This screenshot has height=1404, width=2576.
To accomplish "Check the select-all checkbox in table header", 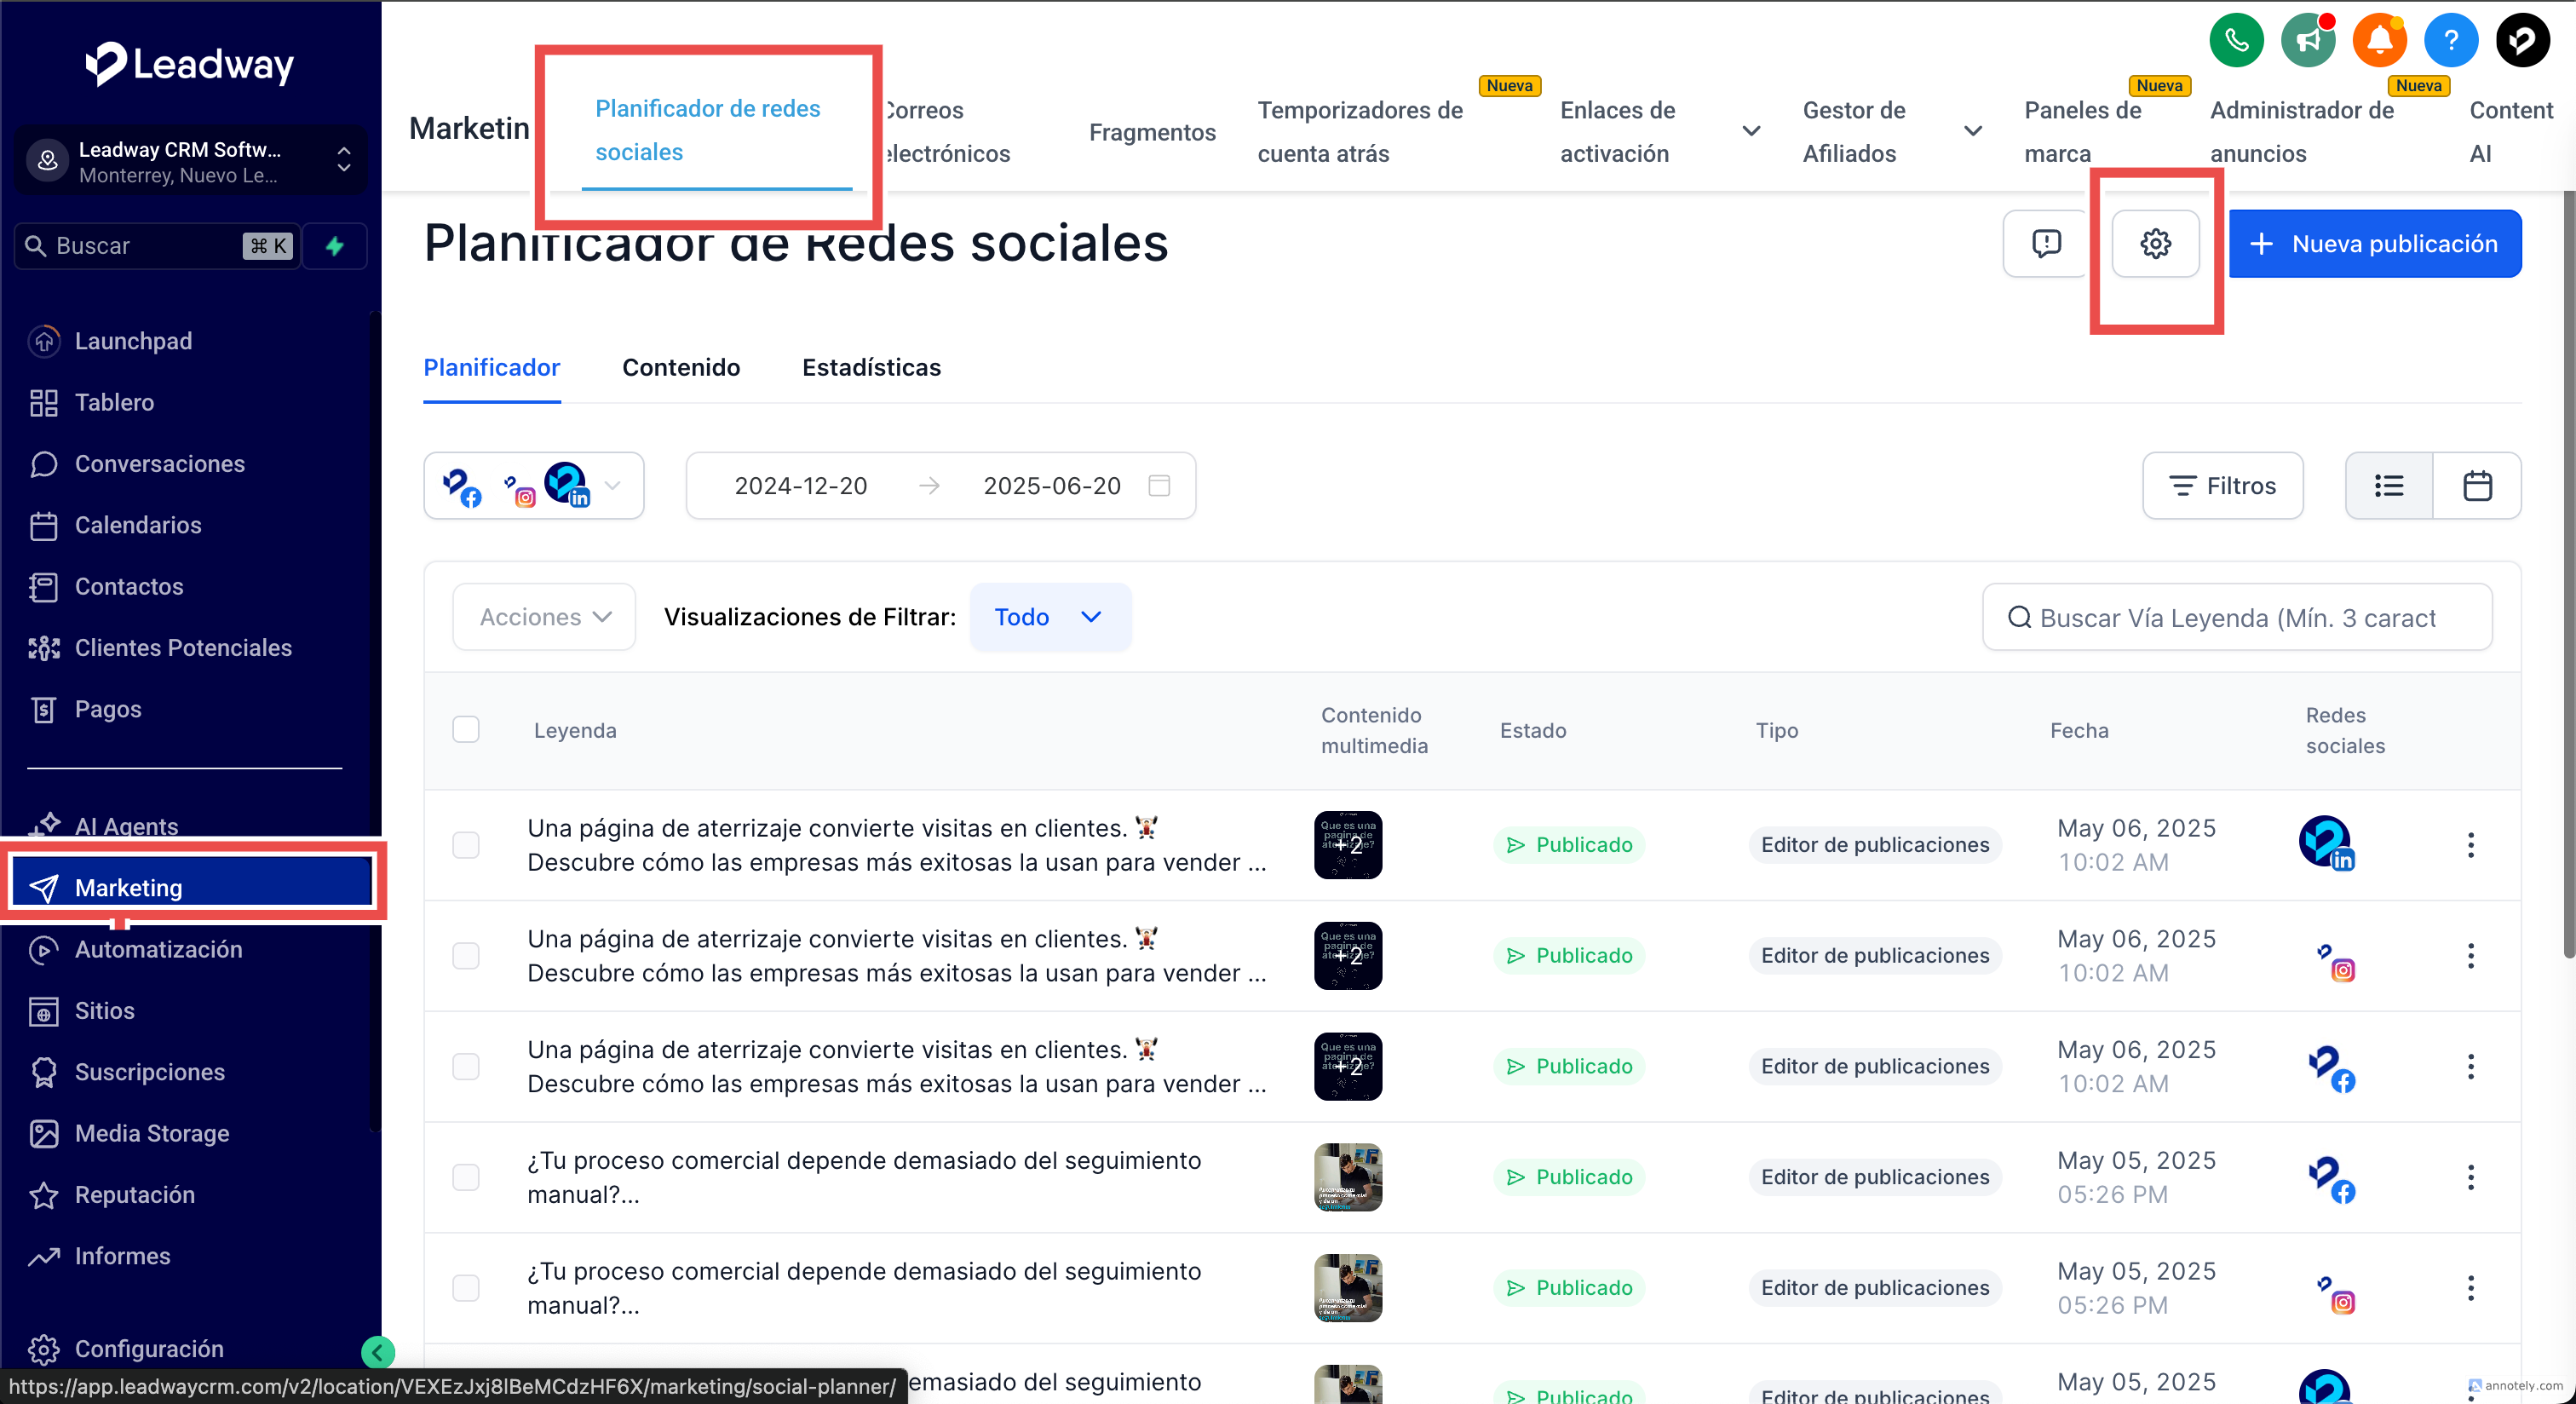I will coord(466,729).
